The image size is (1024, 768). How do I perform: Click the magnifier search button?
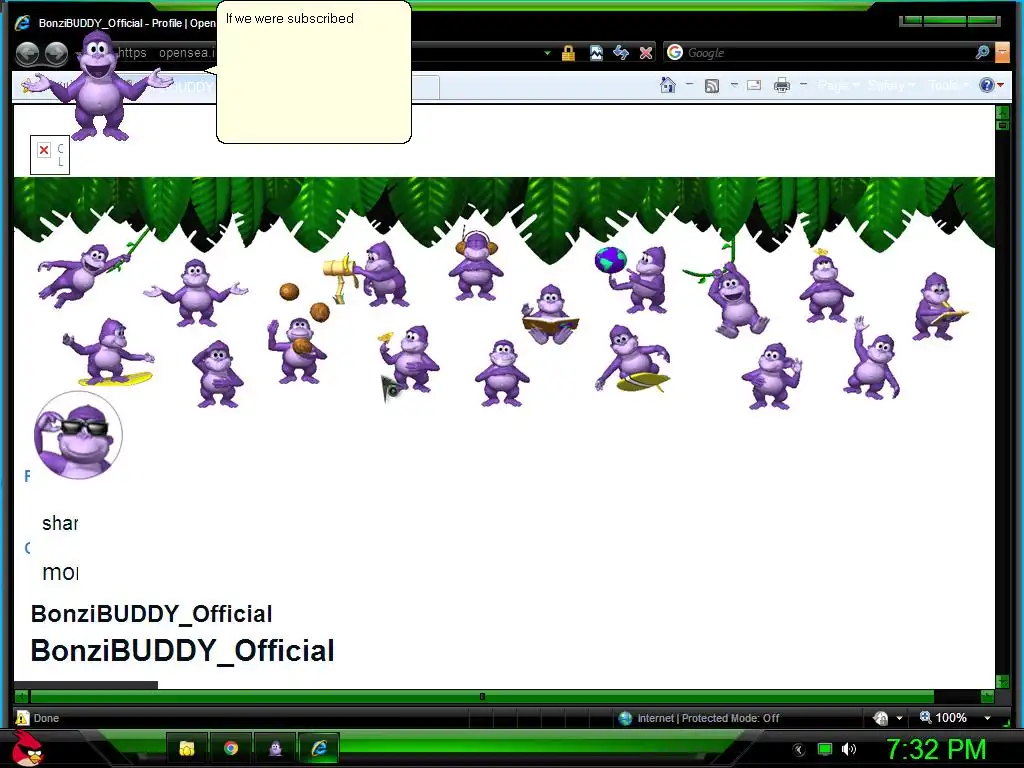[982, 52]
